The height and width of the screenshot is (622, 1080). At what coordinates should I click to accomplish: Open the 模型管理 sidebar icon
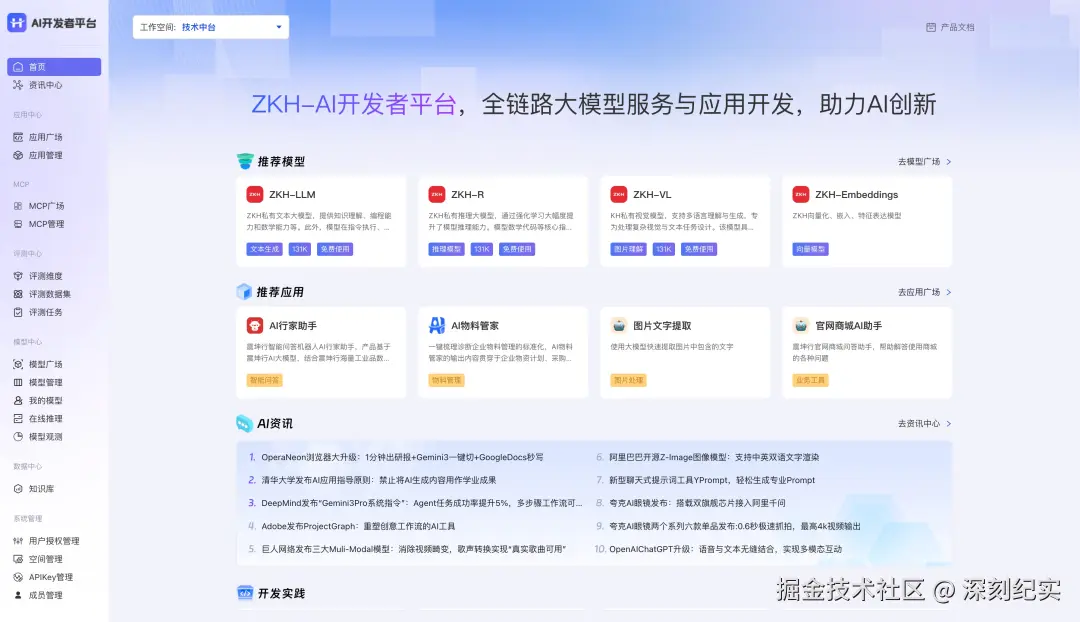coord(18,382)
